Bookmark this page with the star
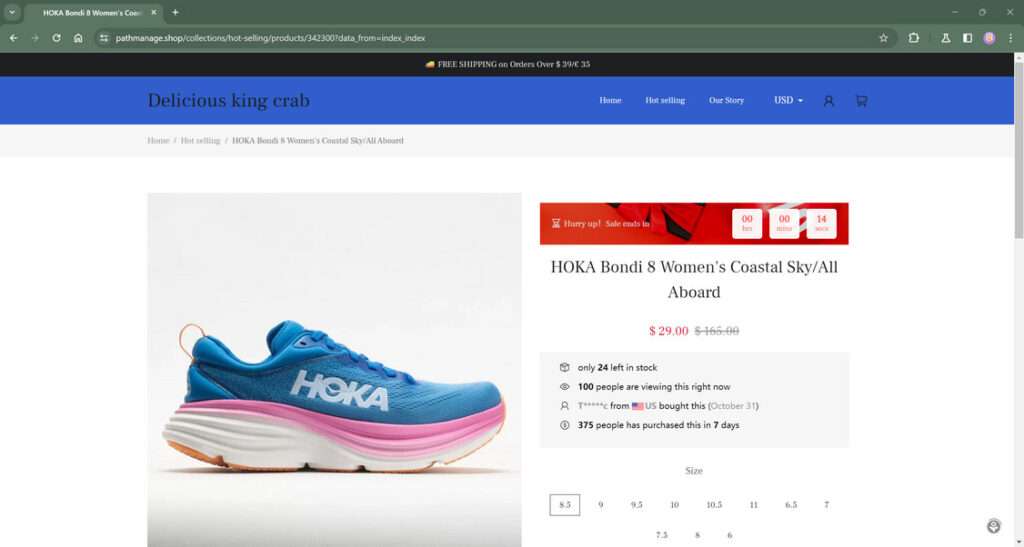This screenshot has height=547, width=1024. (883, 38)
